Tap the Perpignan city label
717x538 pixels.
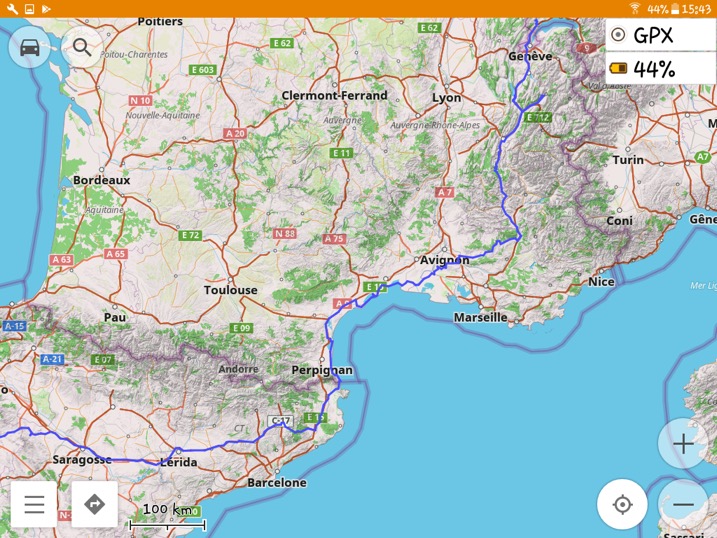[x=322, y=370]
